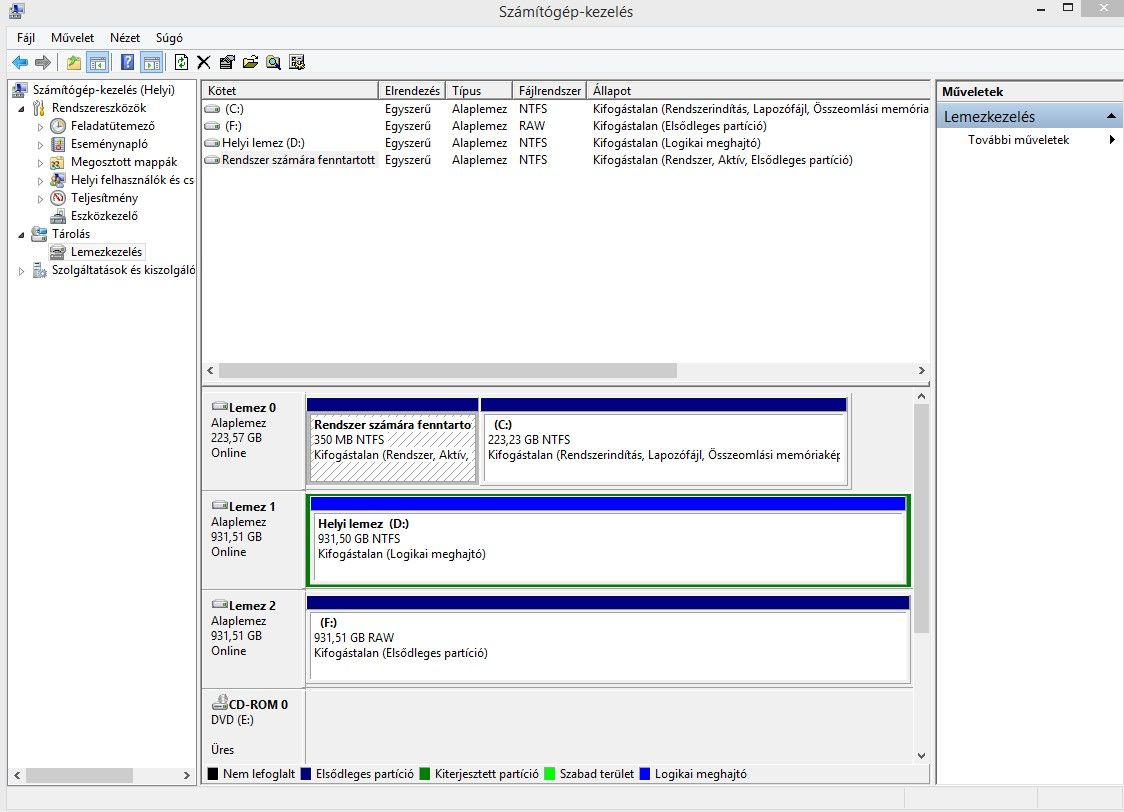Toggle the Action pane toolbar icon
Viewport: 1124px width, 812px height.
coord(151,62)
